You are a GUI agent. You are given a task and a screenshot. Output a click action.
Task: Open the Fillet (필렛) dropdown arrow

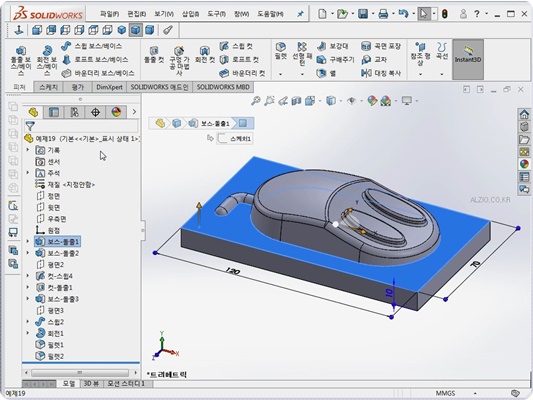pos(280,74)
